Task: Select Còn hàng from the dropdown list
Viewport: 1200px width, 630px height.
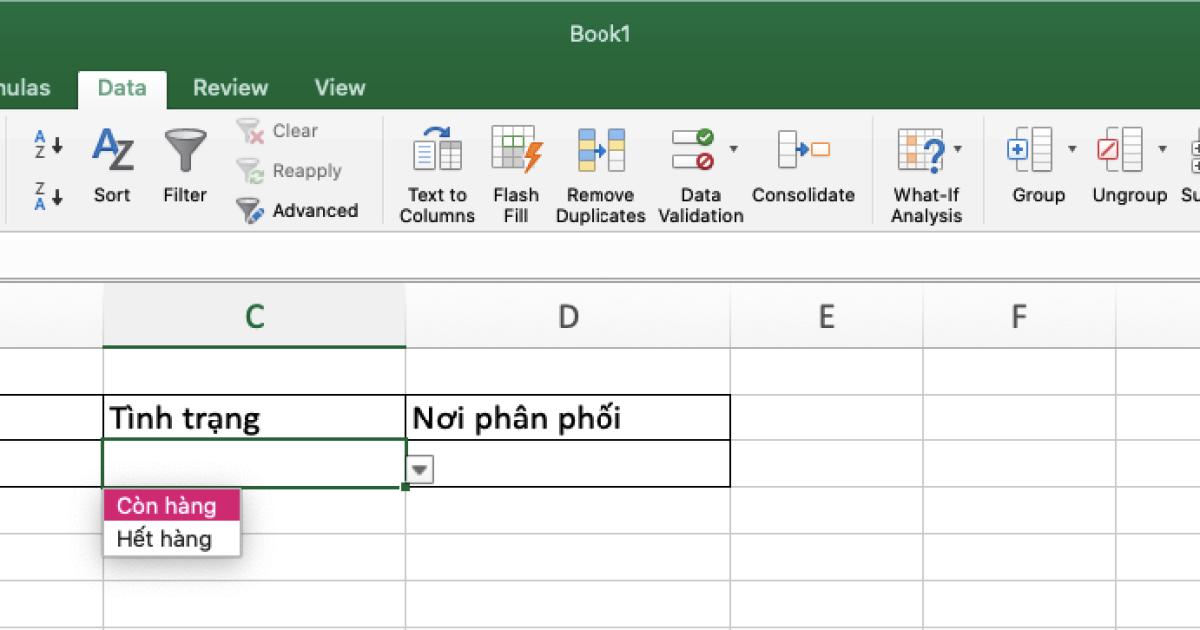Action: [x=168, y=506]
